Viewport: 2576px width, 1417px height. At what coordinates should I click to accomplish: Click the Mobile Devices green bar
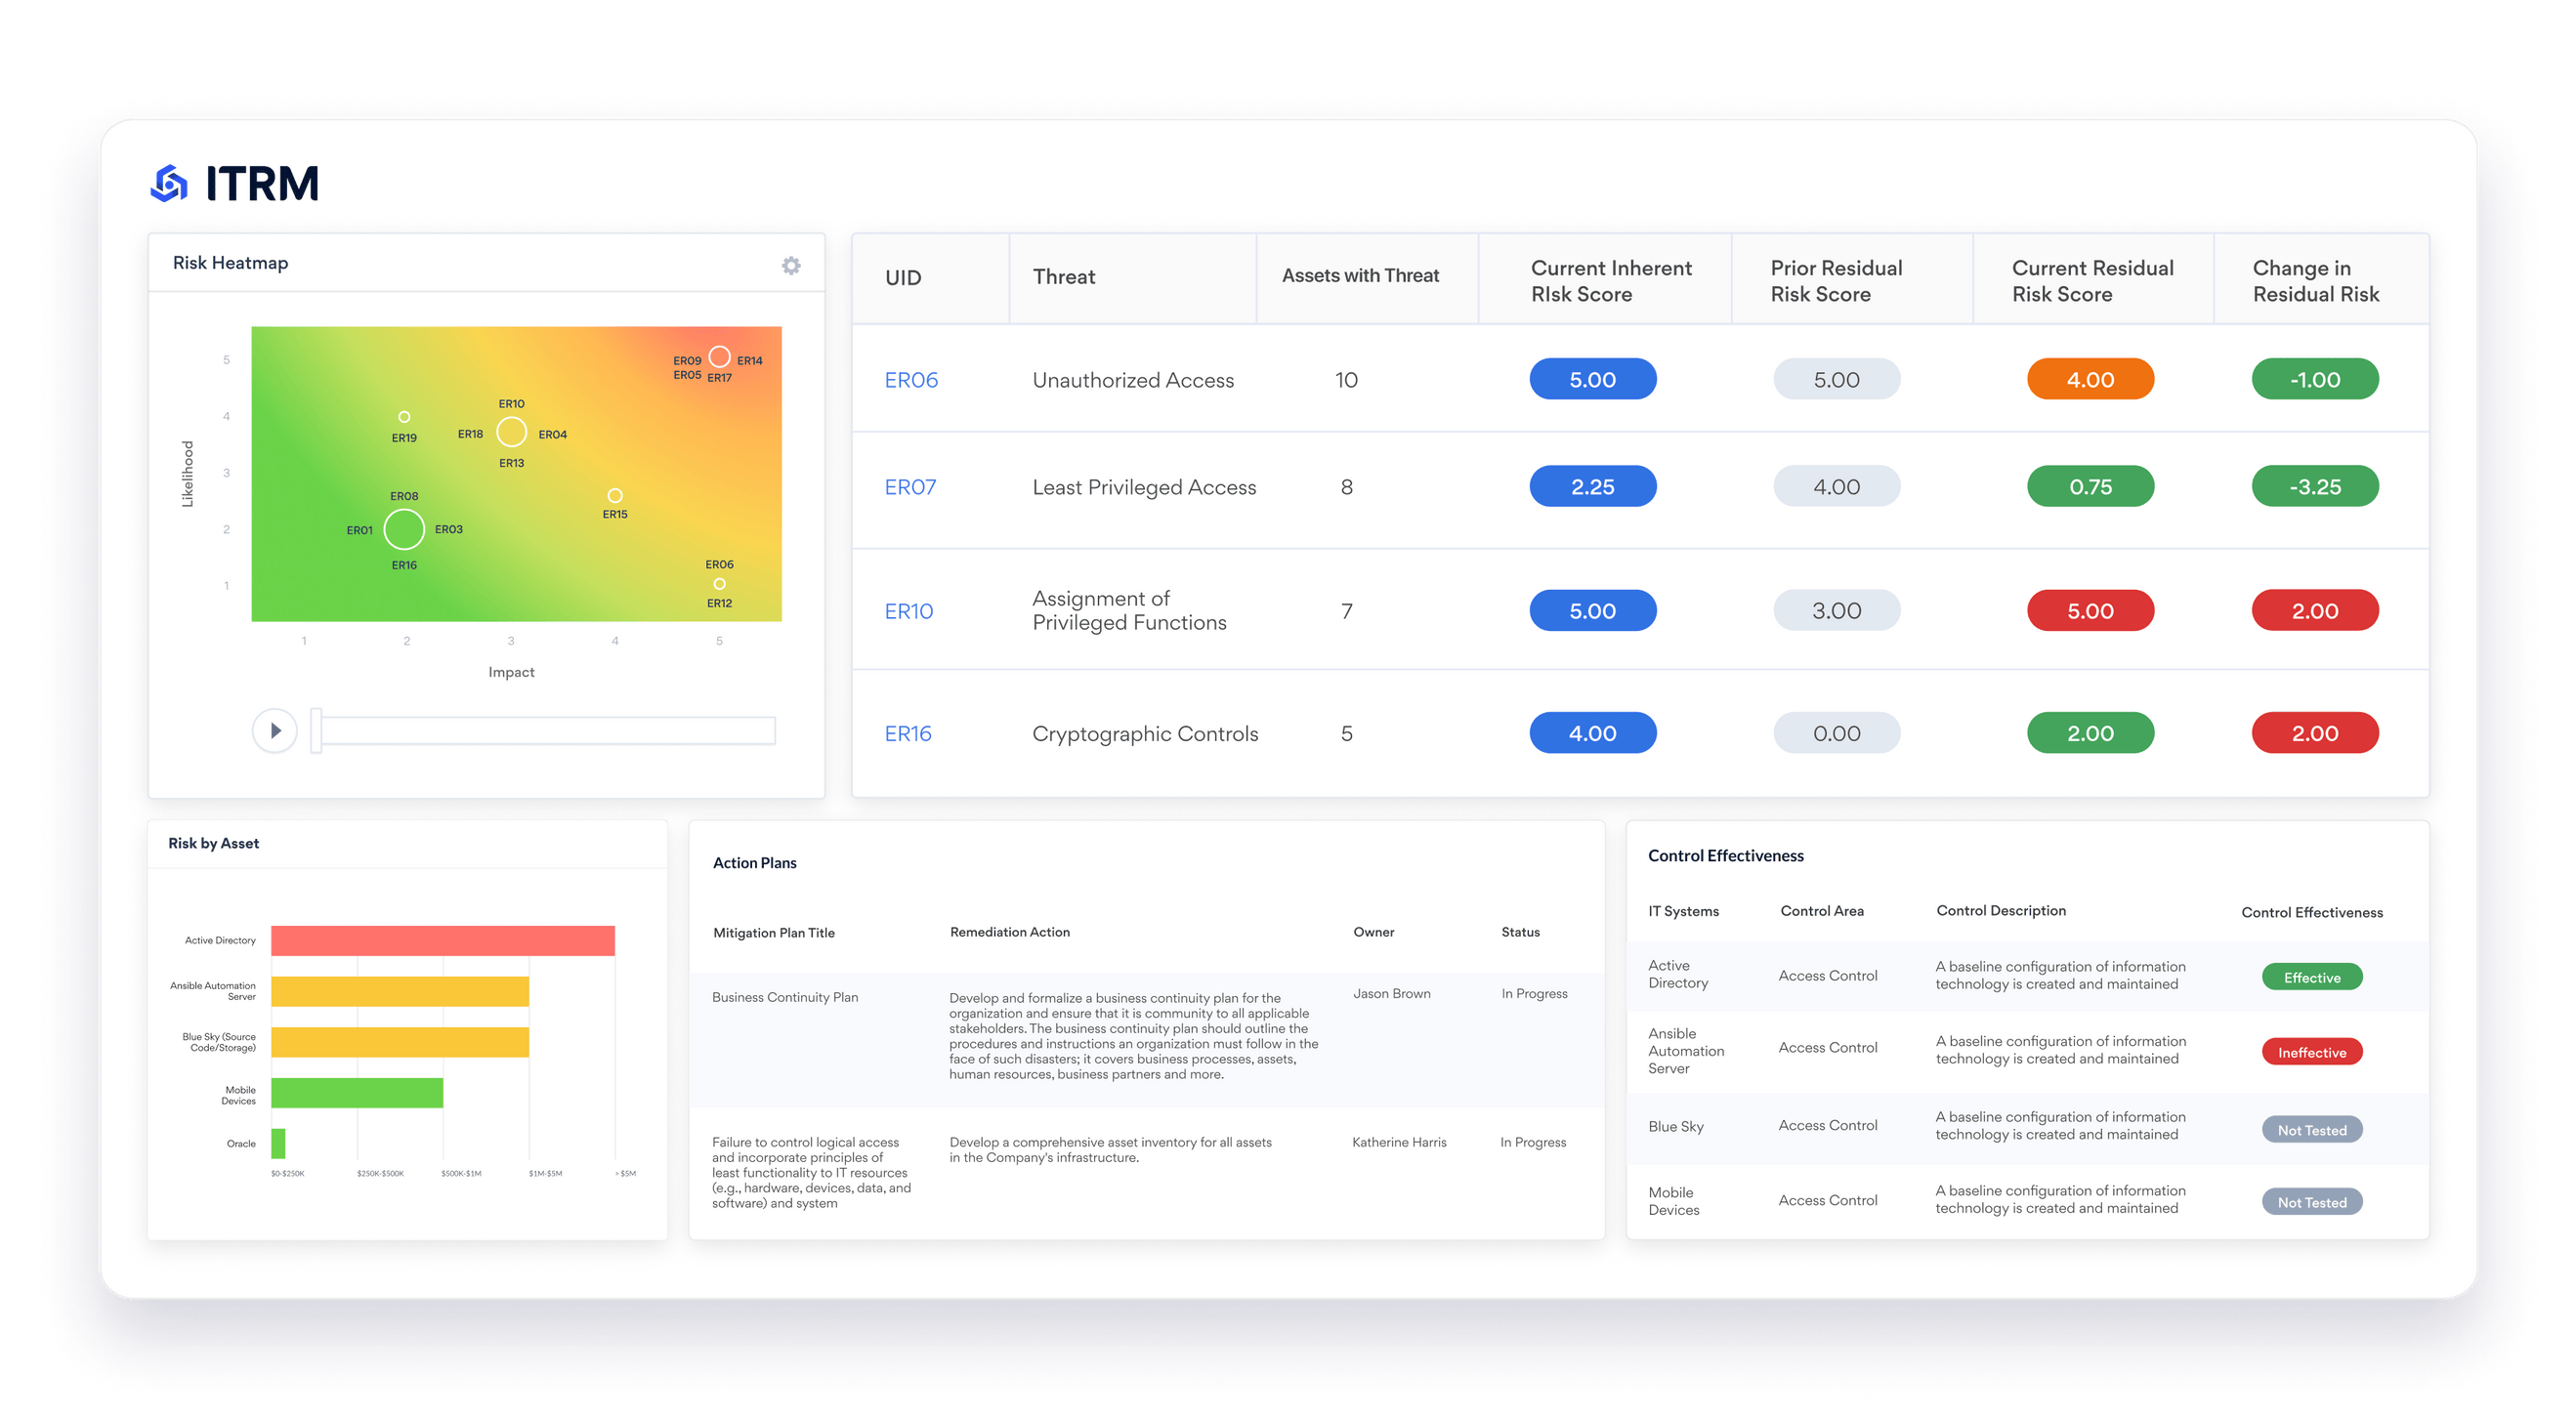(x=356, y=1094)
